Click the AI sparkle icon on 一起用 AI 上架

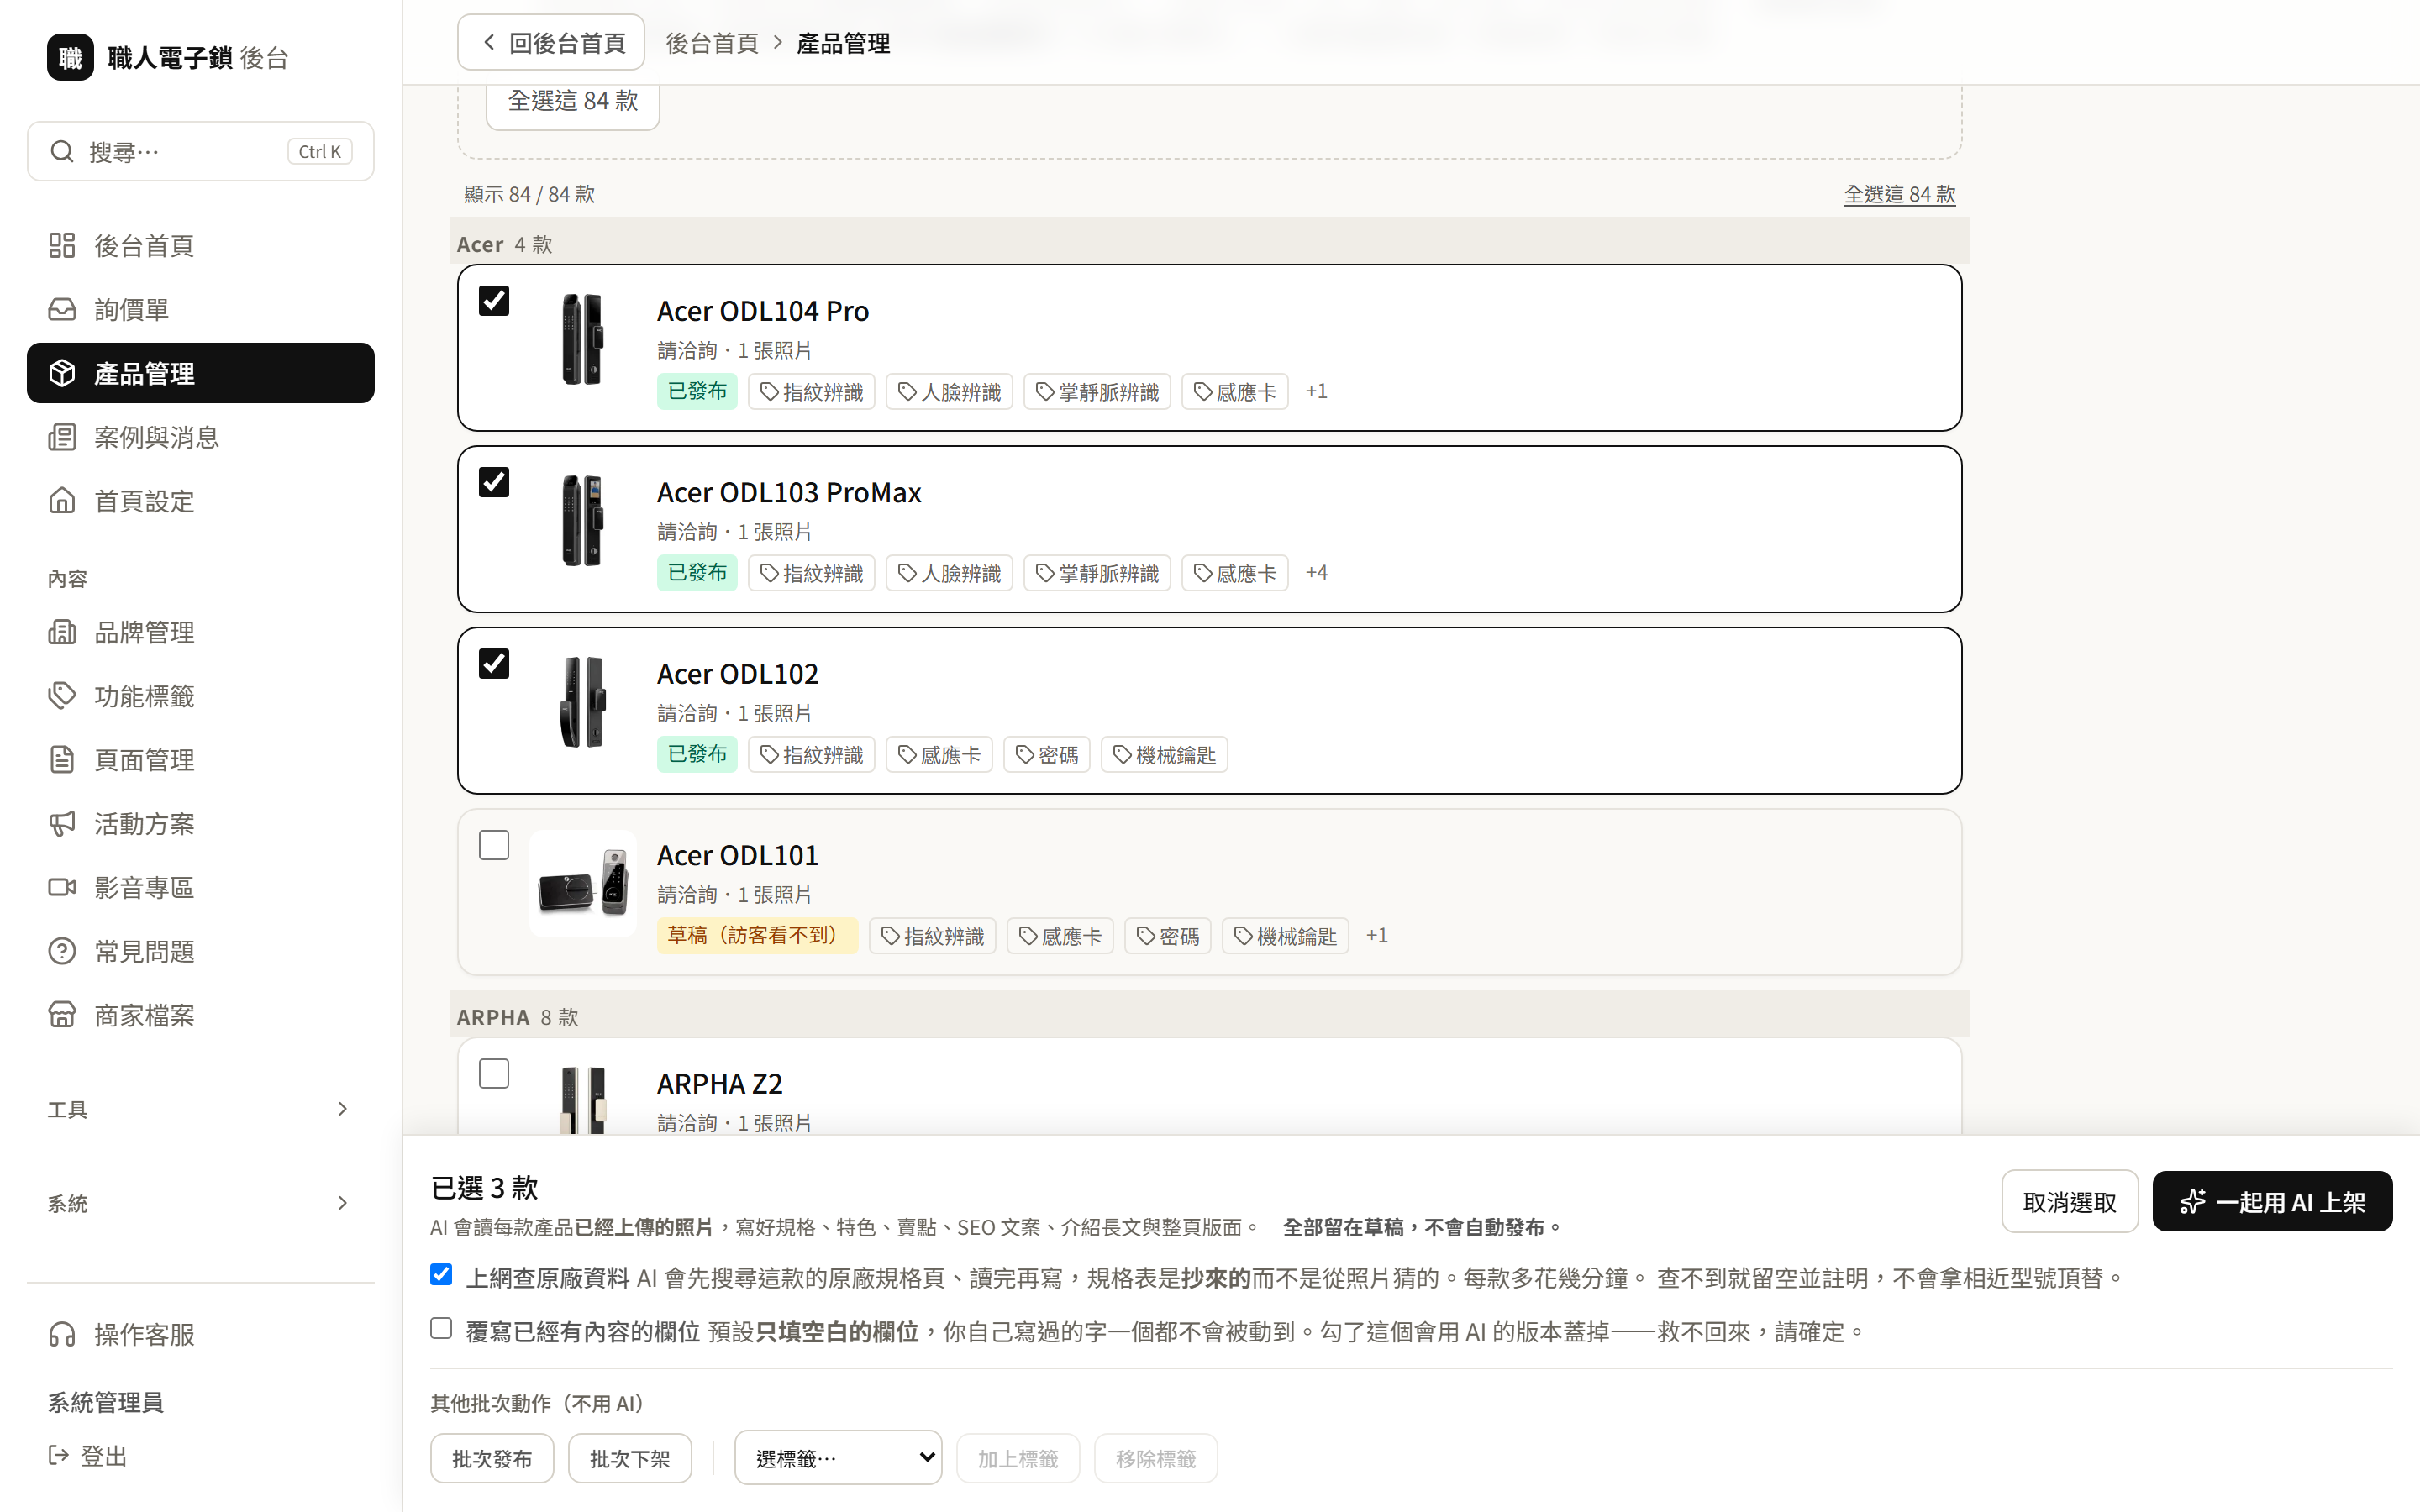click(2192, 1202)
